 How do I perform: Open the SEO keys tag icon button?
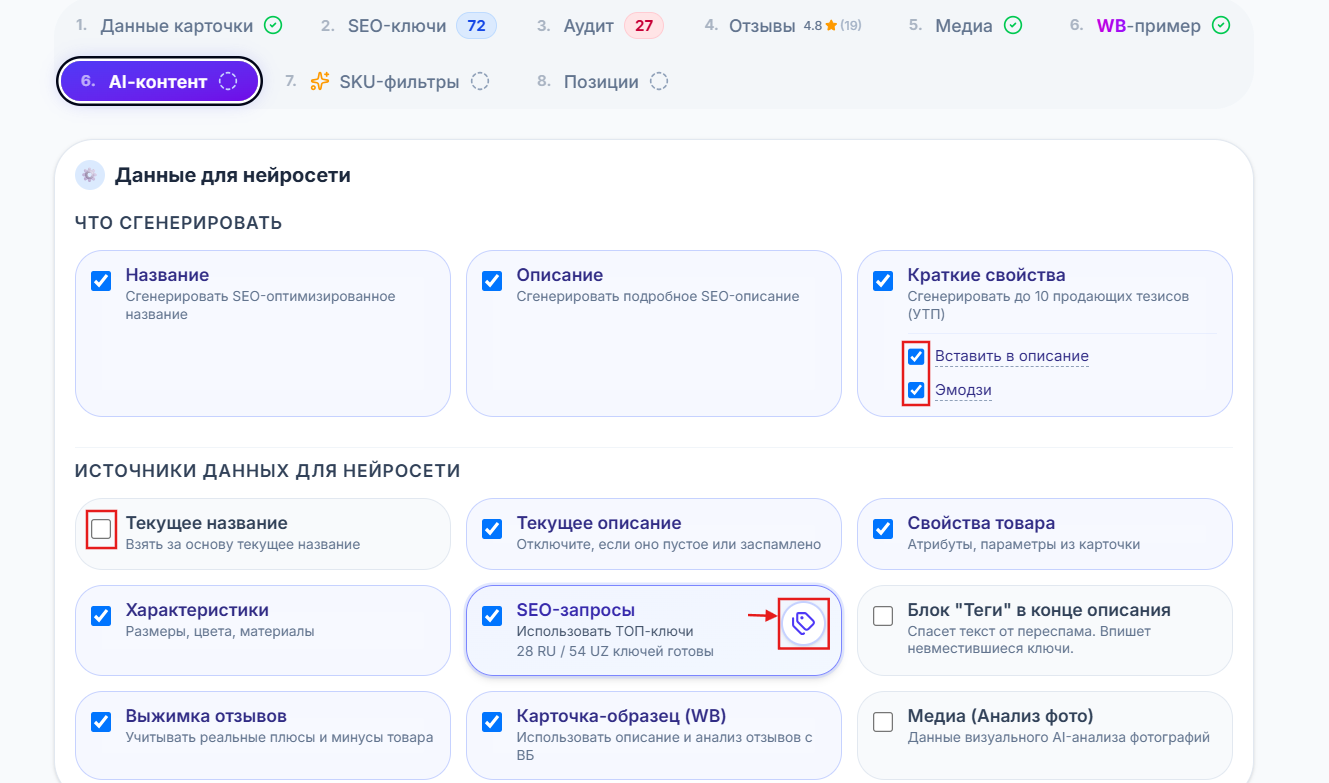(x=804, y=623)
